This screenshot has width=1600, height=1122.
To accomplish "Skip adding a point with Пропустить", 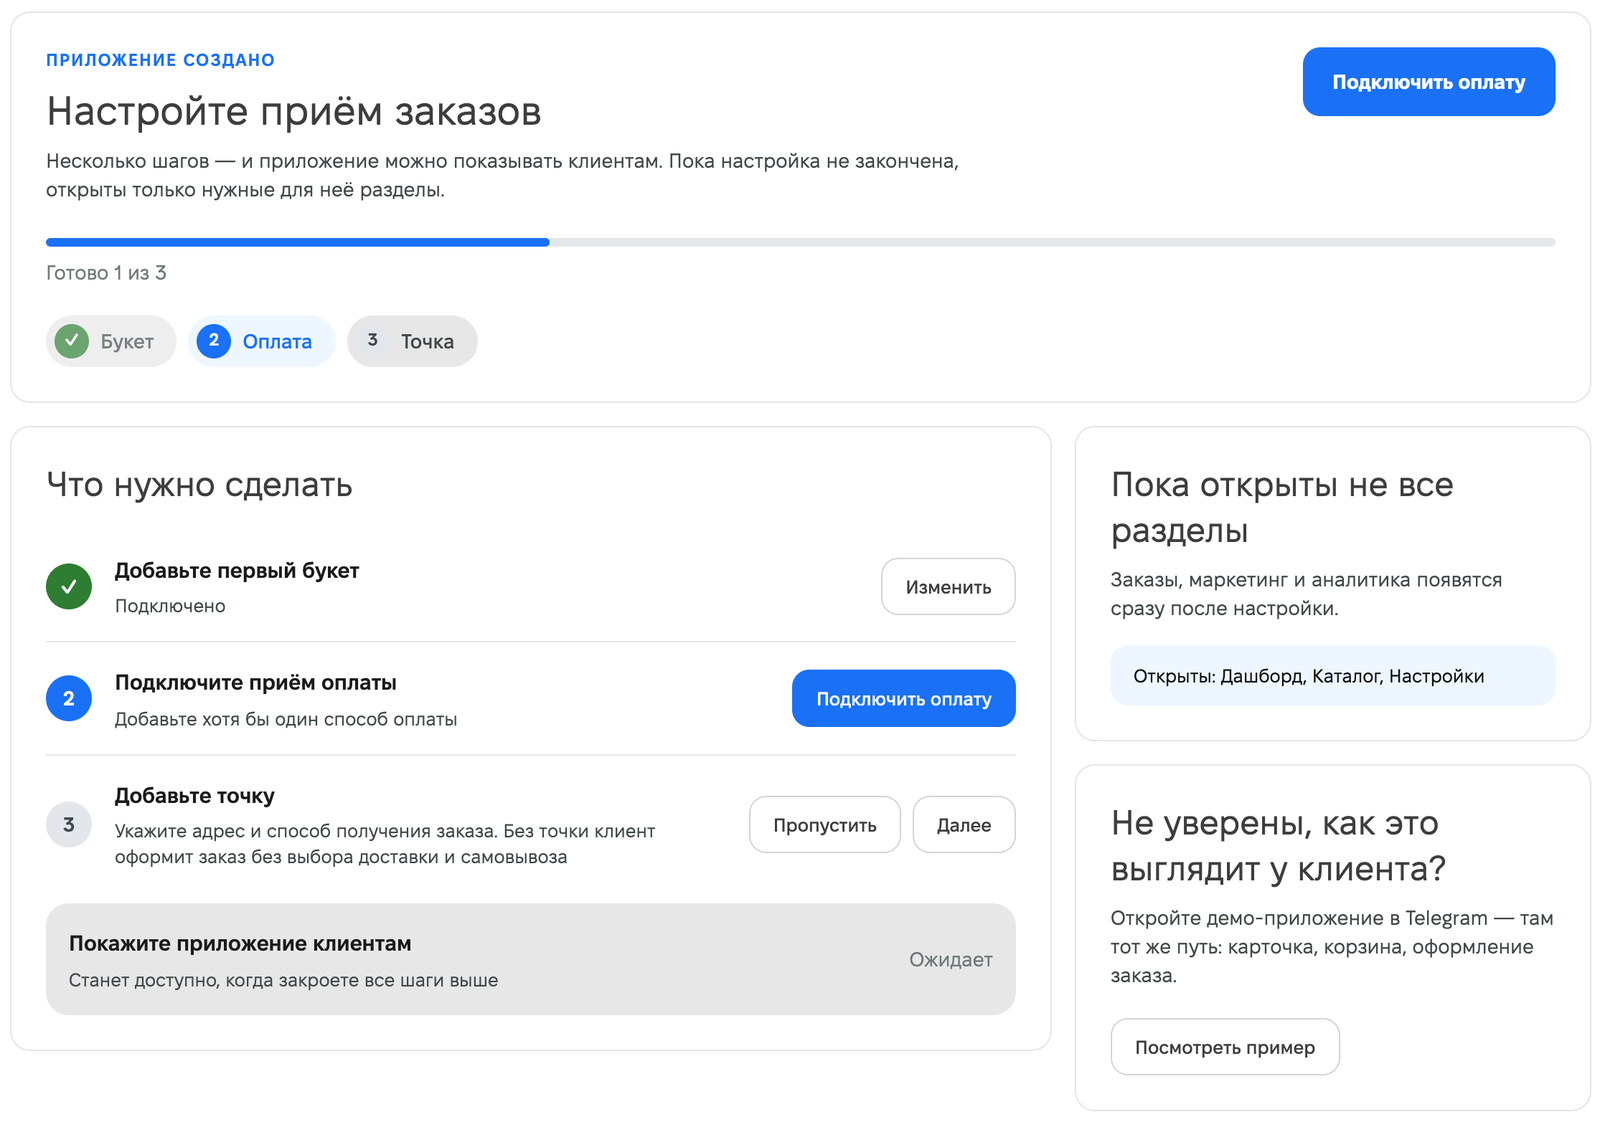I will pos(825,825).
